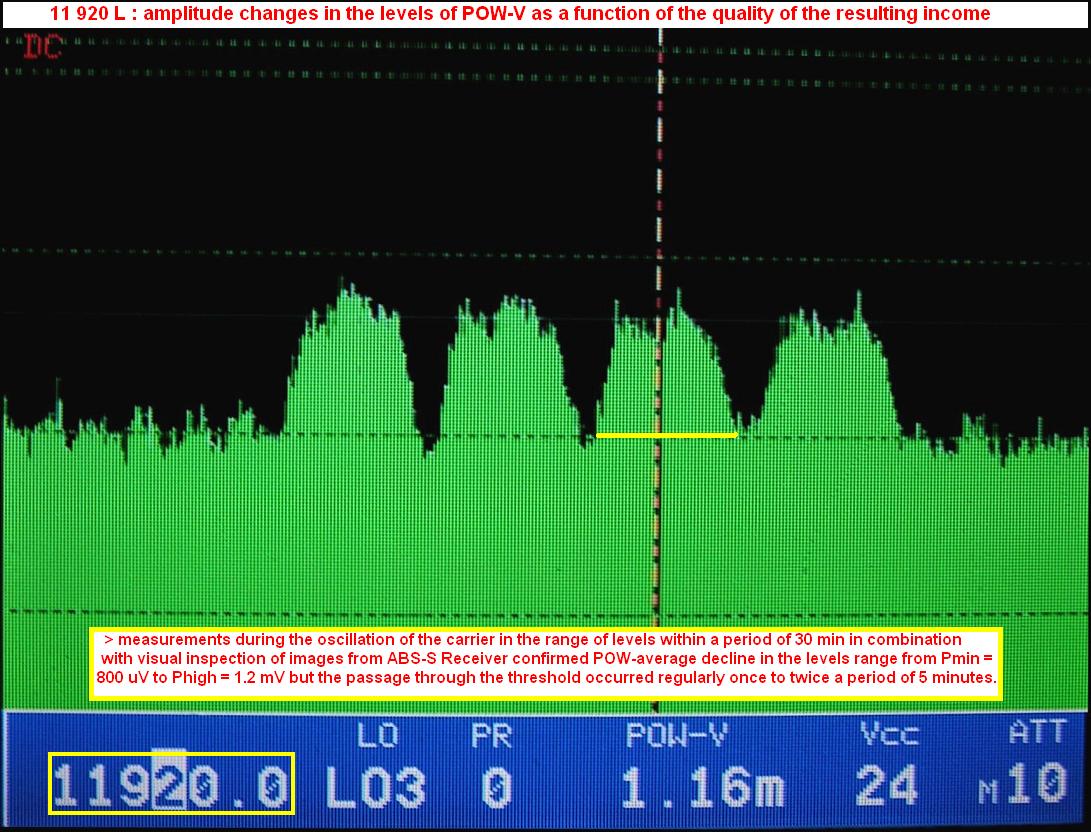
Task: Click the L03 local oscillator value
Action: (x=376, y=787)
